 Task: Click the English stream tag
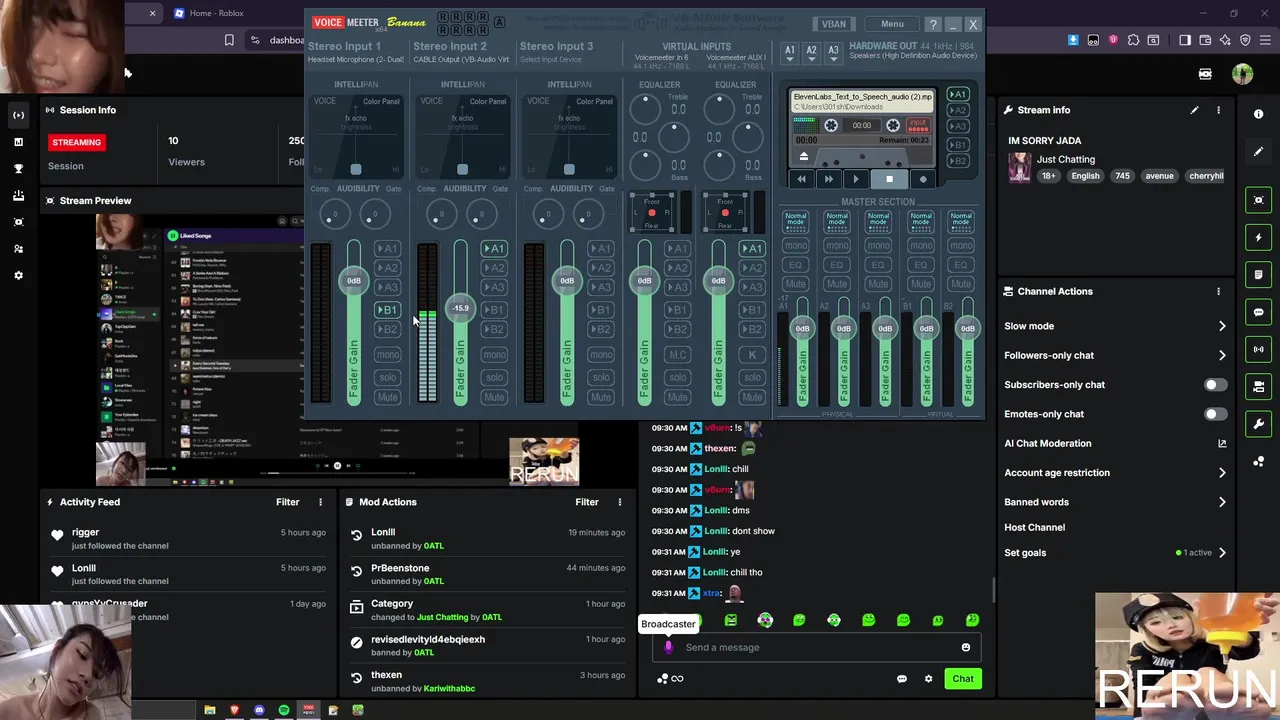tap(1085, 176)
